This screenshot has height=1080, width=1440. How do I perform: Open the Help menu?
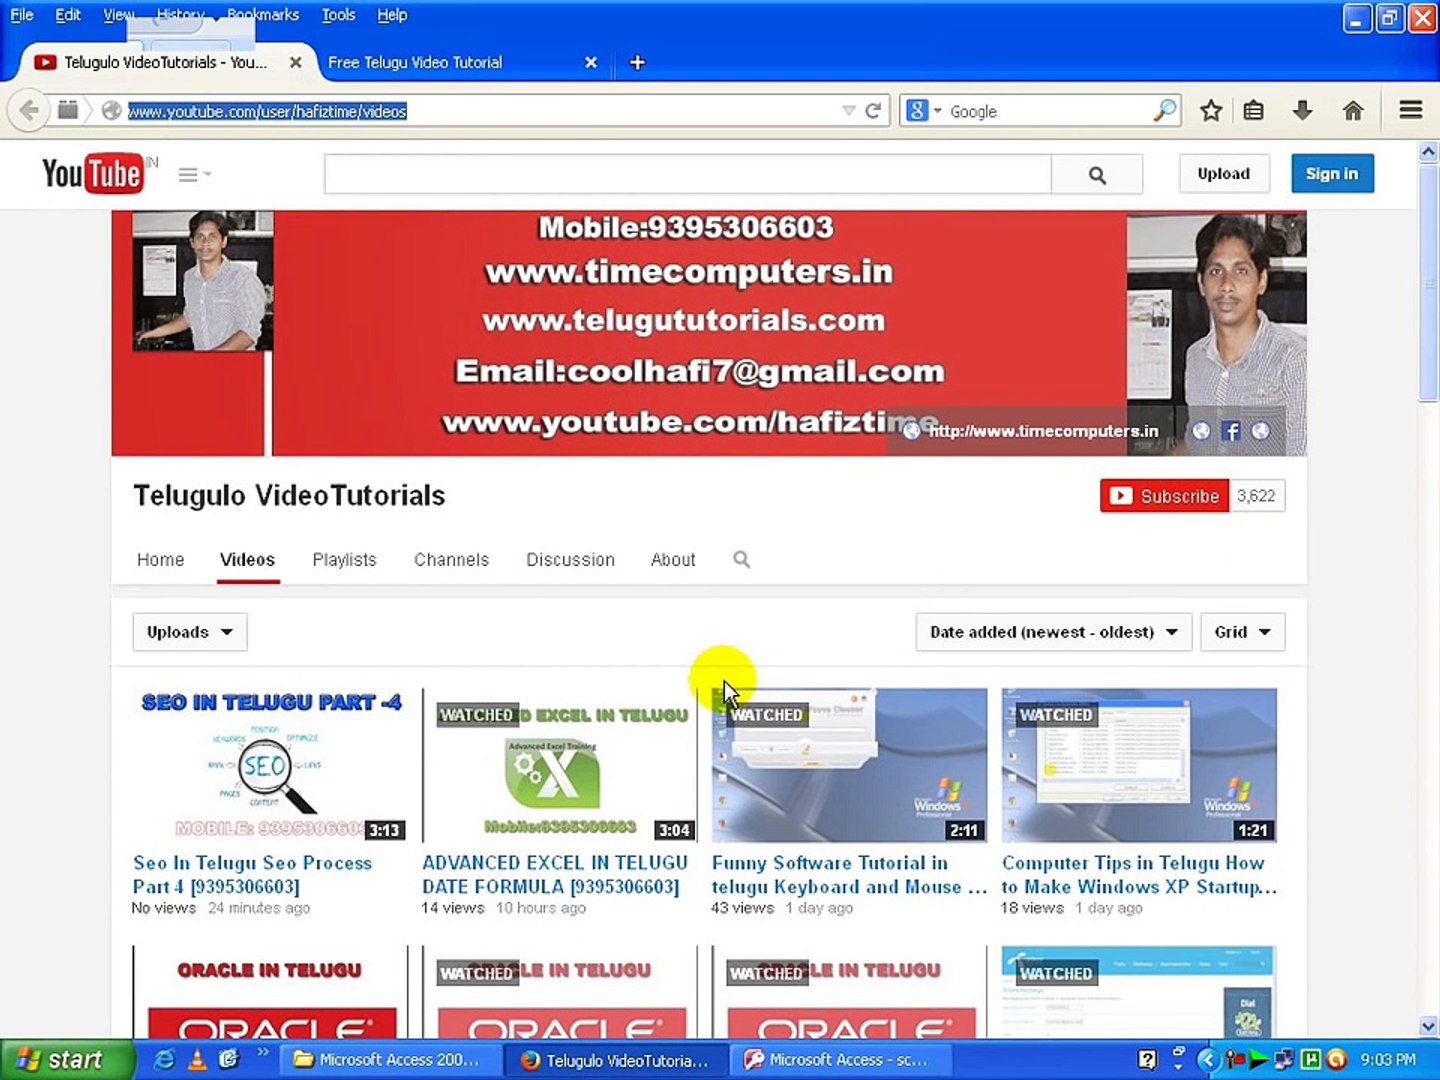coord(392,15)
